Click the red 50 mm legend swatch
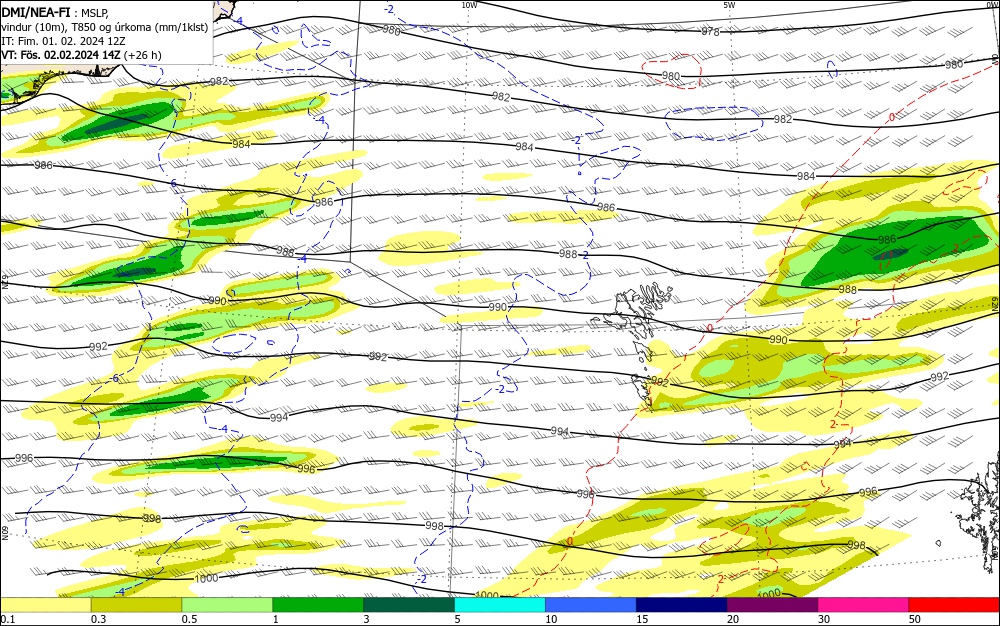This screenshot has width=1000, height=626. tap(954, 605)
